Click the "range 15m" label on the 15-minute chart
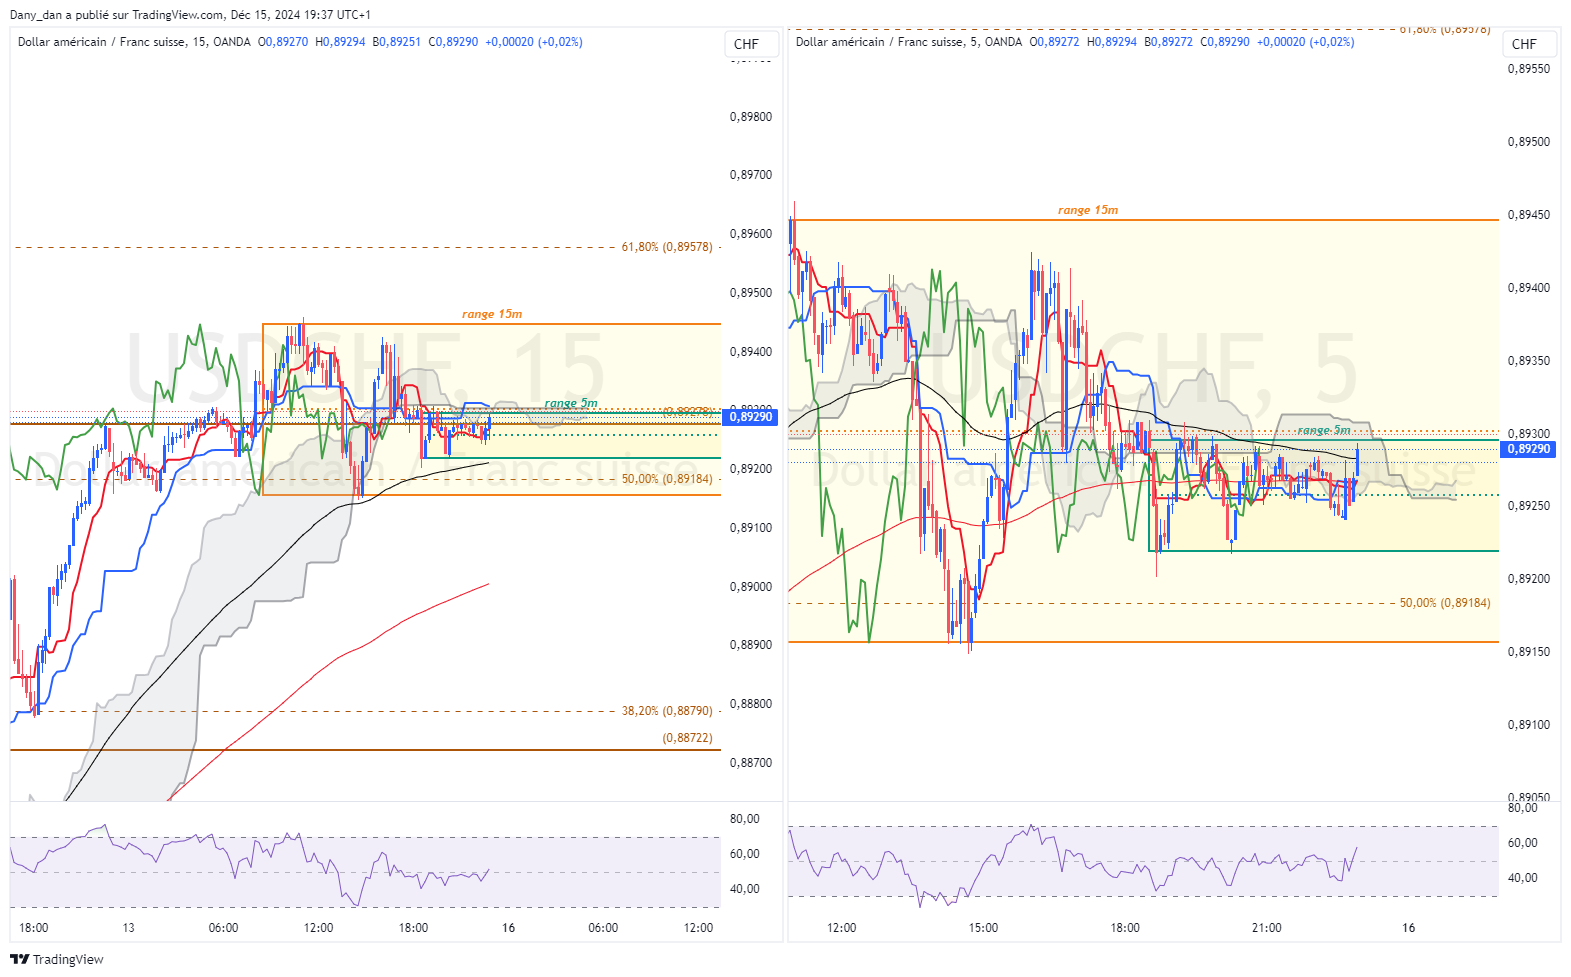Image resolution: width=1571 pixels, height=977 pixels. click(x=492, y=314)
